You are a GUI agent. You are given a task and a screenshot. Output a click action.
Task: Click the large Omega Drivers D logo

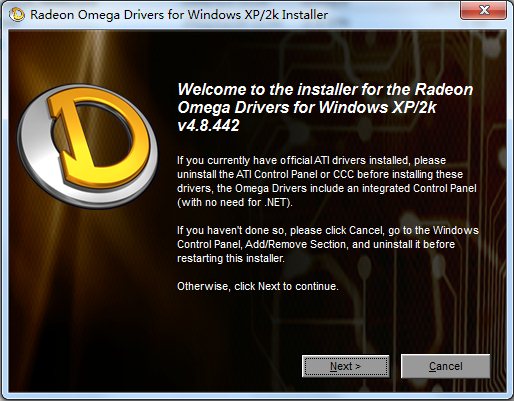point(87,146)
